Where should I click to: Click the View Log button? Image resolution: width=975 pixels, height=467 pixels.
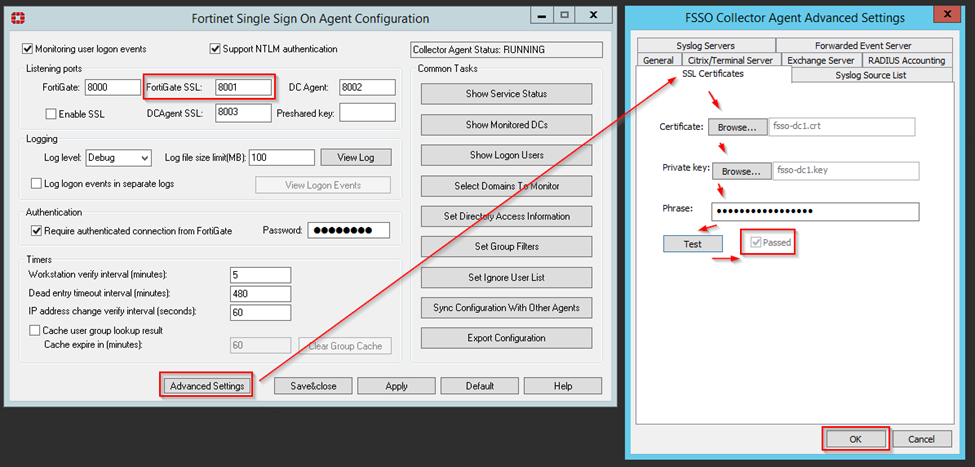point(356,157)
